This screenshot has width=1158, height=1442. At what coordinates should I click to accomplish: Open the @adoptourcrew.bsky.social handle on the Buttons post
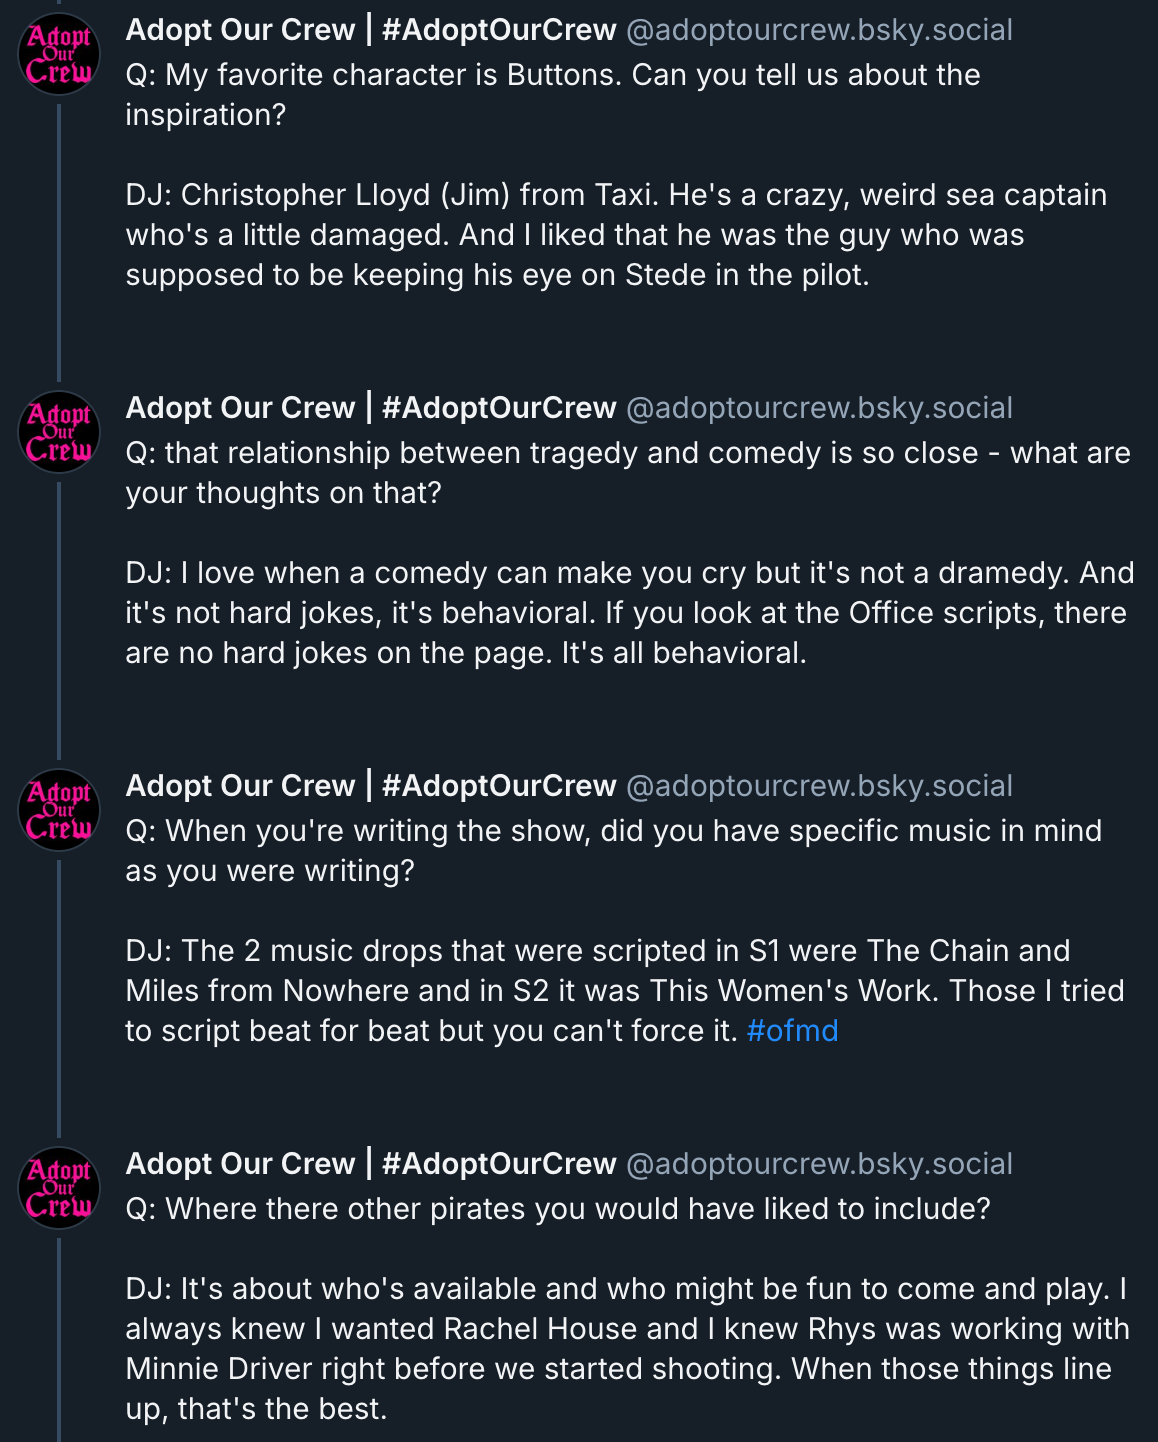pyautogui.click(x=819, y=30)
